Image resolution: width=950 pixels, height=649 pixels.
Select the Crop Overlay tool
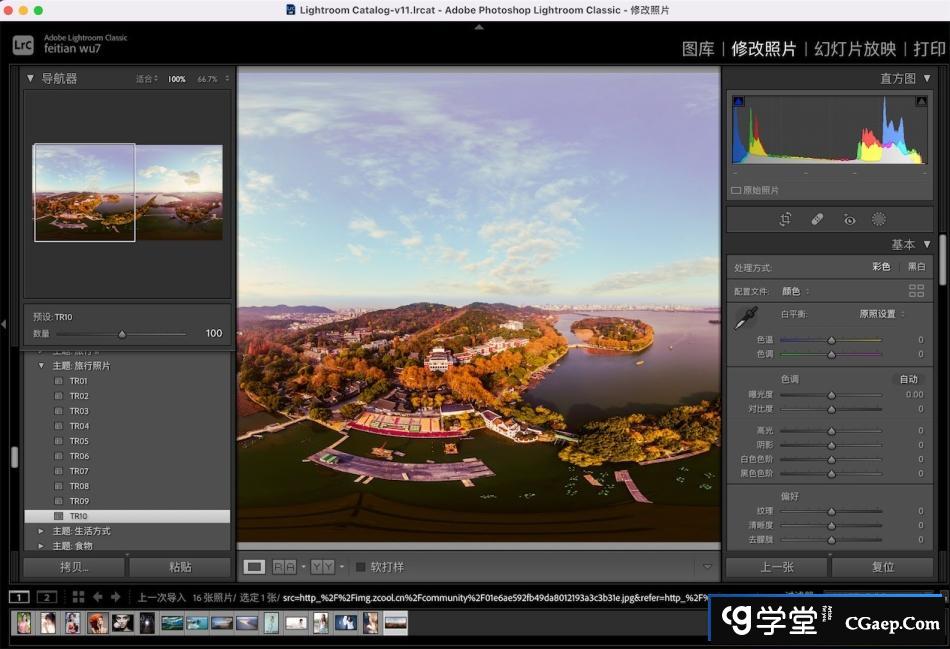pyautogui.click(x=786, y=219)
